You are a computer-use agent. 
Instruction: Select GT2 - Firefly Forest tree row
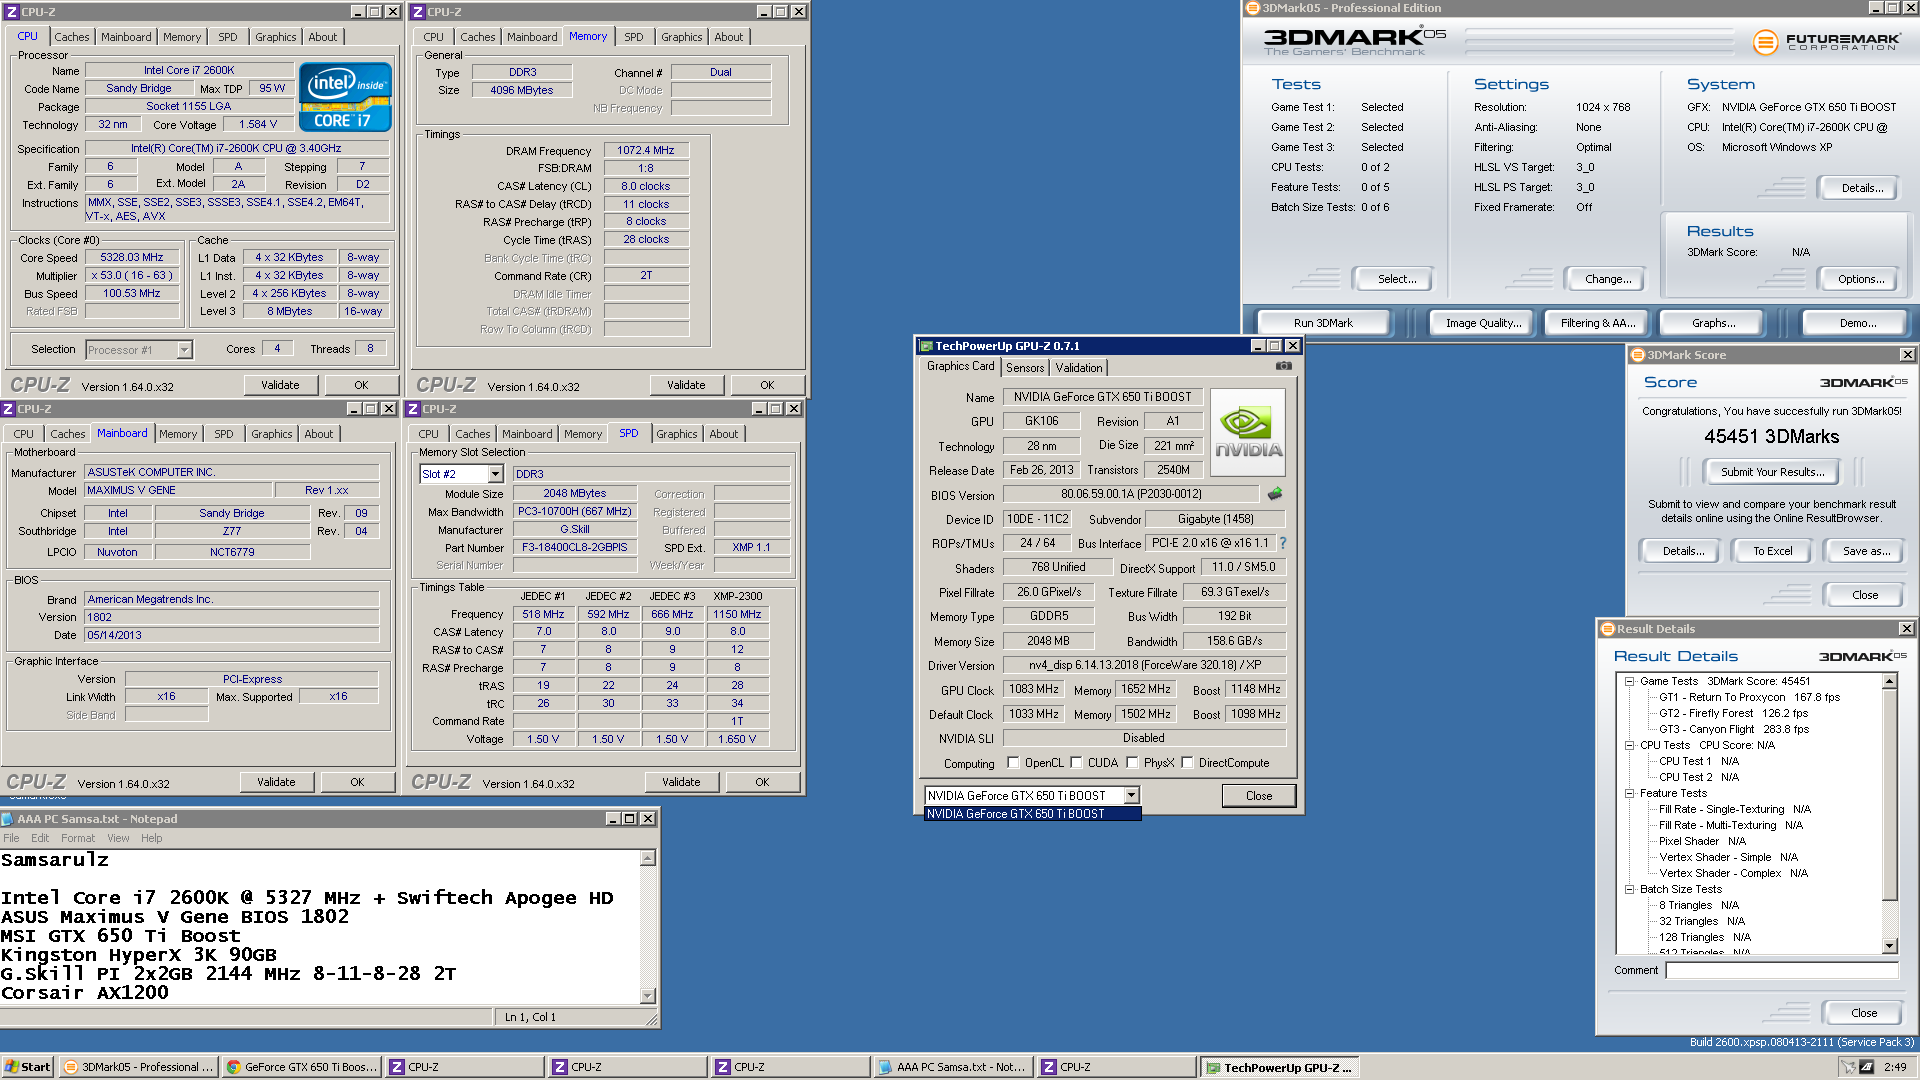(x=1733, y=713)
